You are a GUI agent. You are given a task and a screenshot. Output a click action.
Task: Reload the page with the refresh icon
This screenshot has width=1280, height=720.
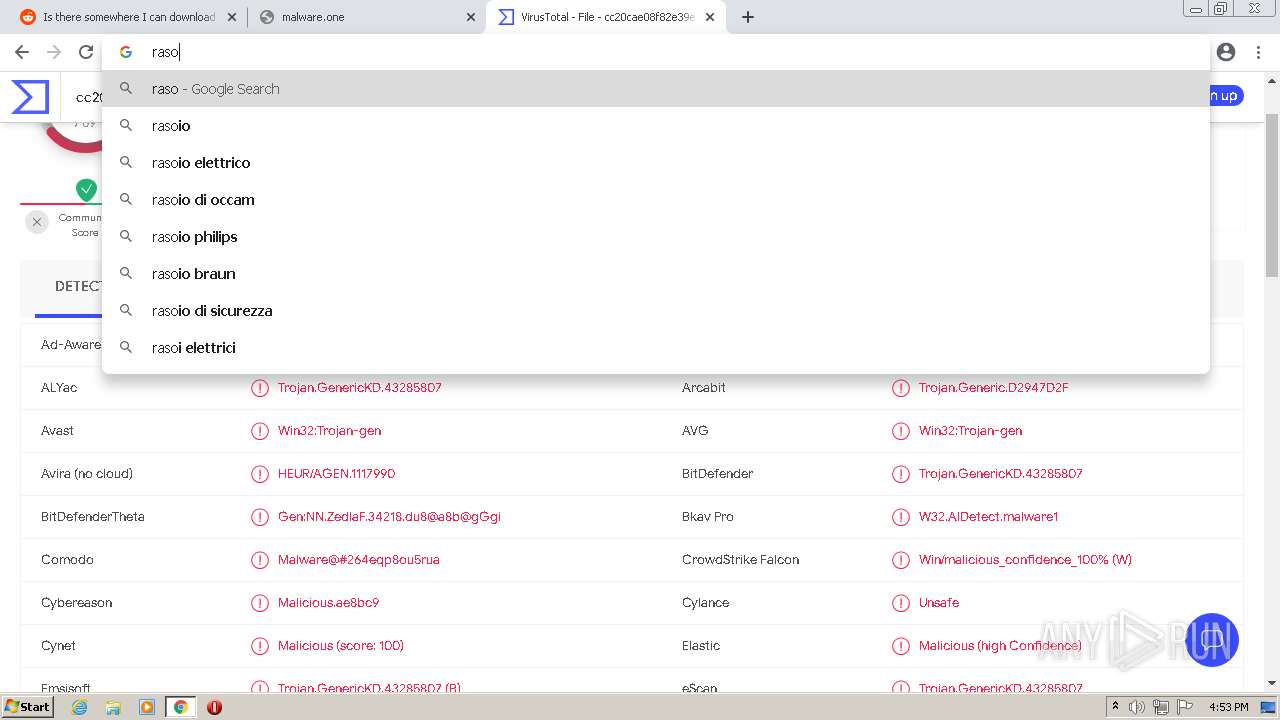(x=86, y=52)
